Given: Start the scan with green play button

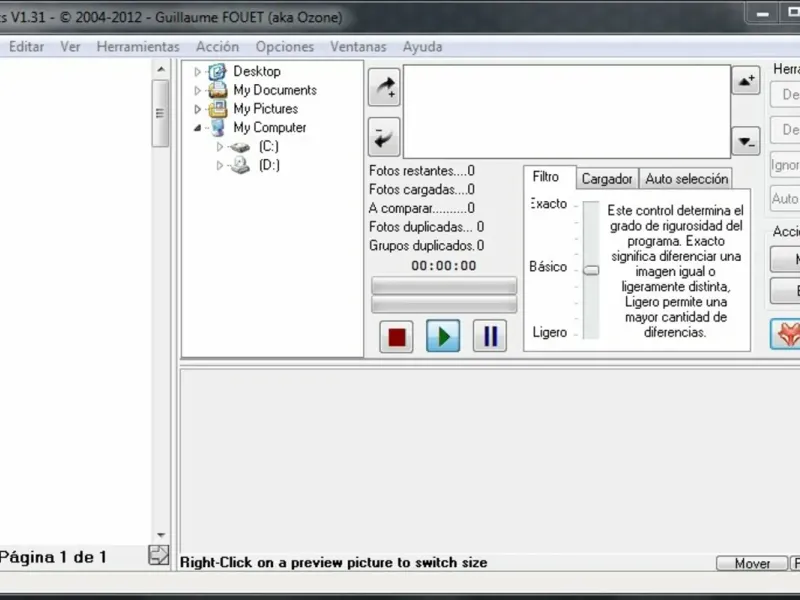Looking at the screenshot, I should pos(443,336).
